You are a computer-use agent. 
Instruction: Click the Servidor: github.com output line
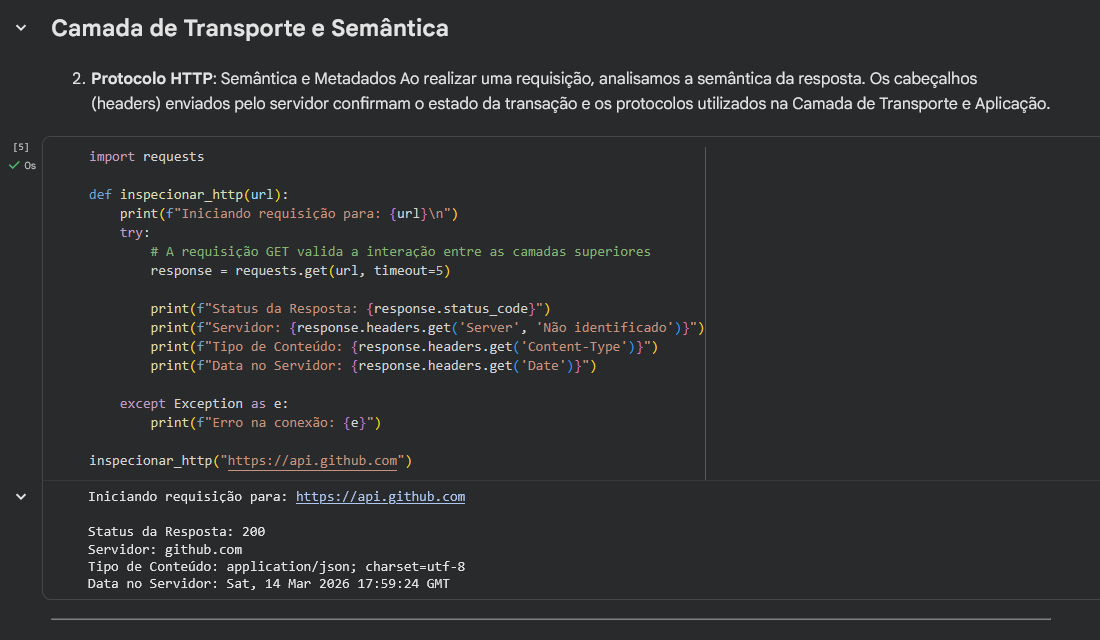click(x=164, y=549)
